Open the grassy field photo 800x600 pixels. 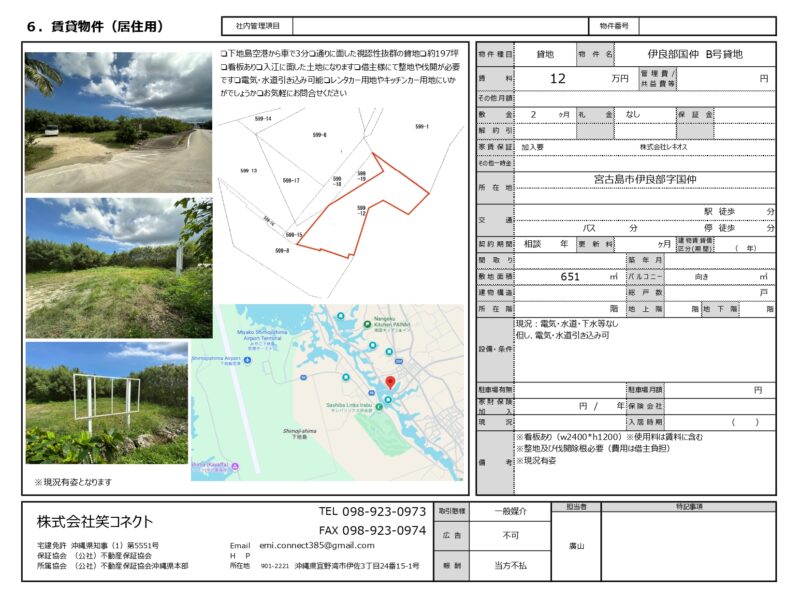pyautogui.click(x=118, y=267)
